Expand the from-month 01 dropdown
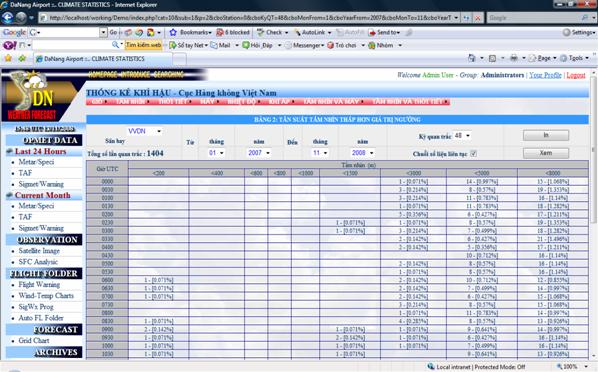The width and height of the screenshot is (598, 372). (x=216, y=153)
